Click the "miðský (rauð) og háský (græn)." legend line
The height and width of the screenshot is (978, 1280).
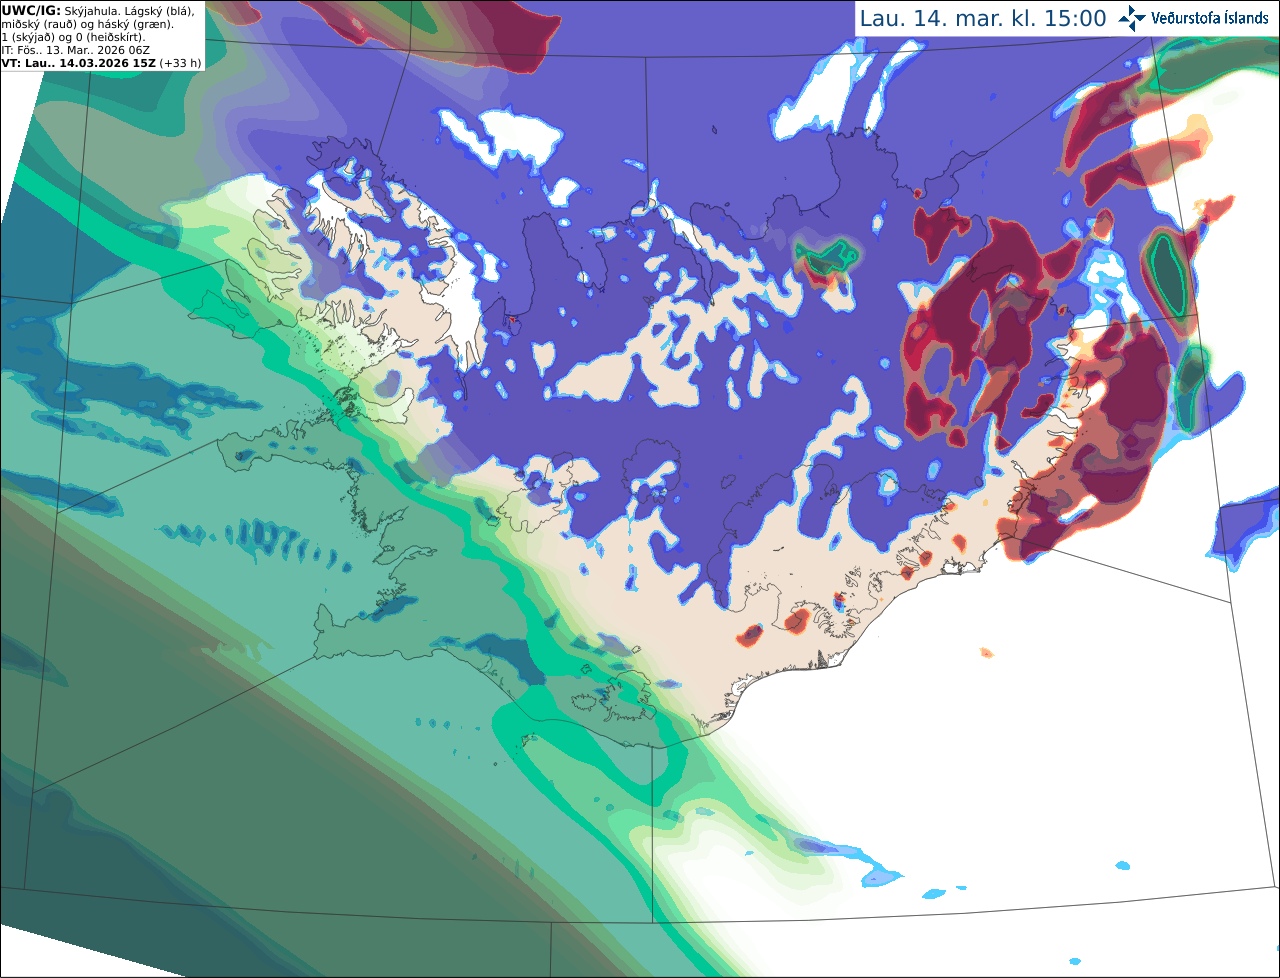(x=87, y=23)
